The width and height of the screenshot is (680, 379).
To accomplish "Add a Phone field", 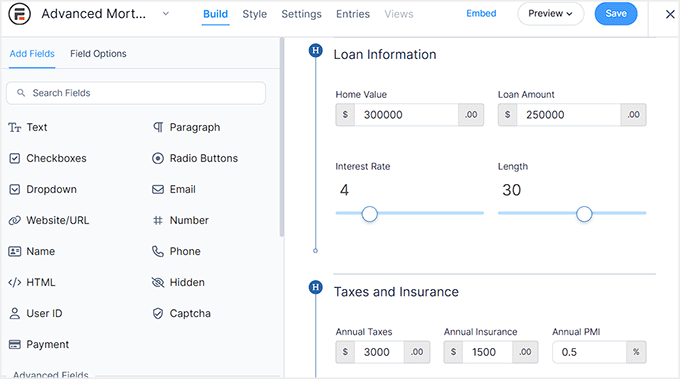I will coord(176,252).
